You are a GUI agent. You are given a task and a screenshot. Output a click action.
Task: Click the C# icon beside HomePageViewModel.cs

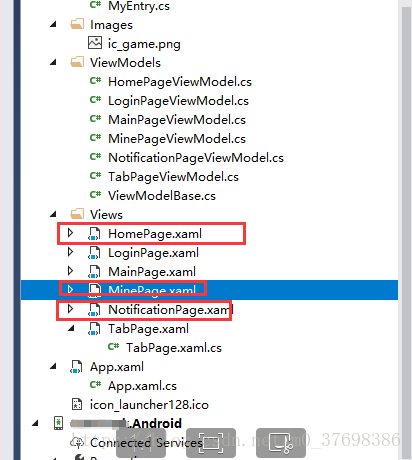click(x=95, y=80)
